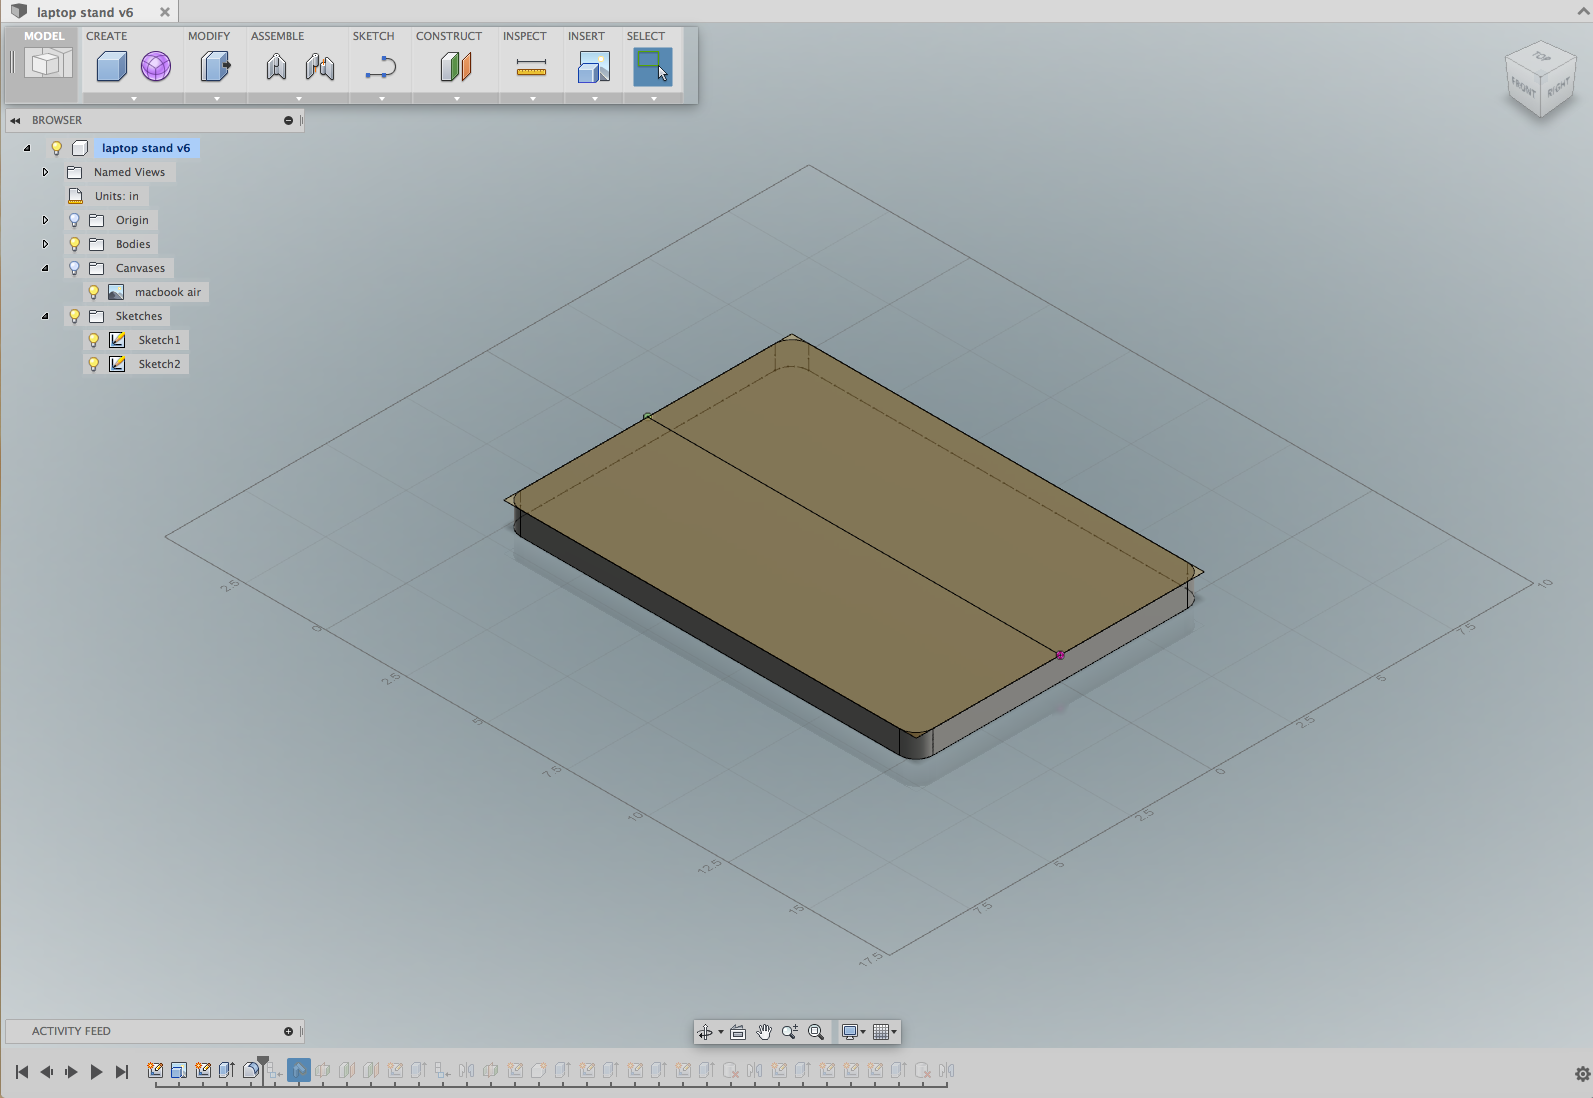Viewport: 1593px width, 1098px height.
Task: Open grid and snaps settings dropdown
Action: (x=885, y=1032)
